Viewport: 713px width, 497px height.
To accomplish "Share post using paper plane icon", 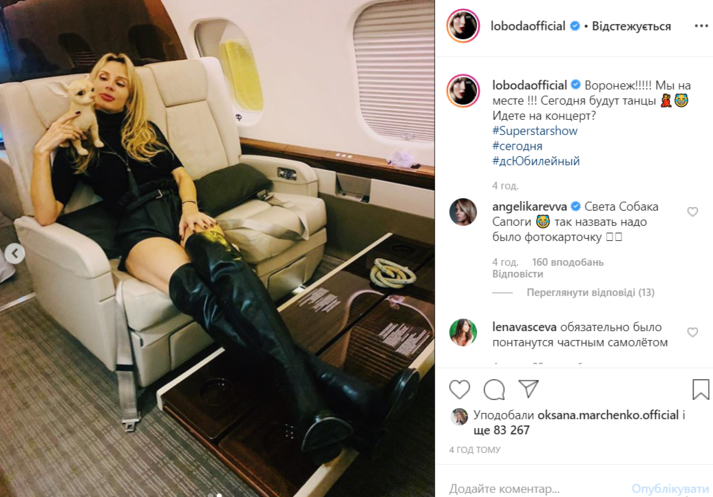I will pyautogui.click(x=528, y=389).
